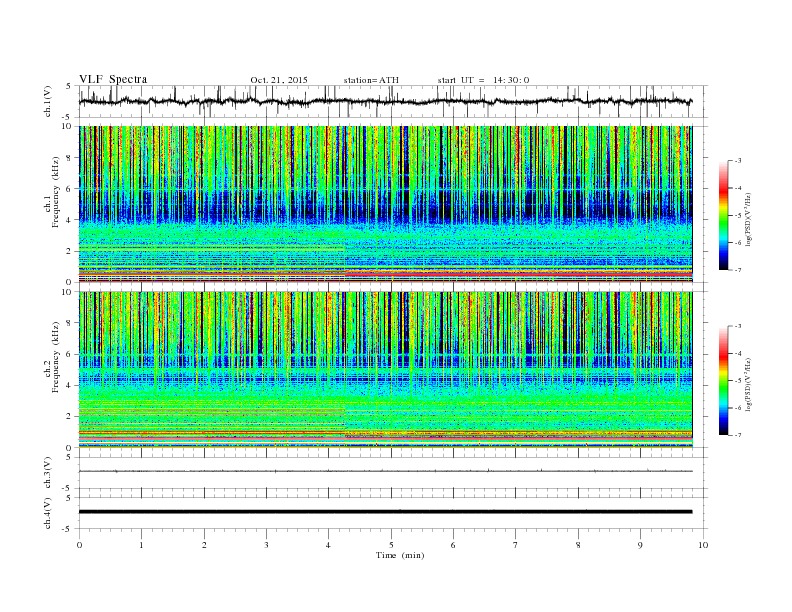Click time axis tick label "5"
The height and width of the screenshot is (612, 792).
point(391,545)
